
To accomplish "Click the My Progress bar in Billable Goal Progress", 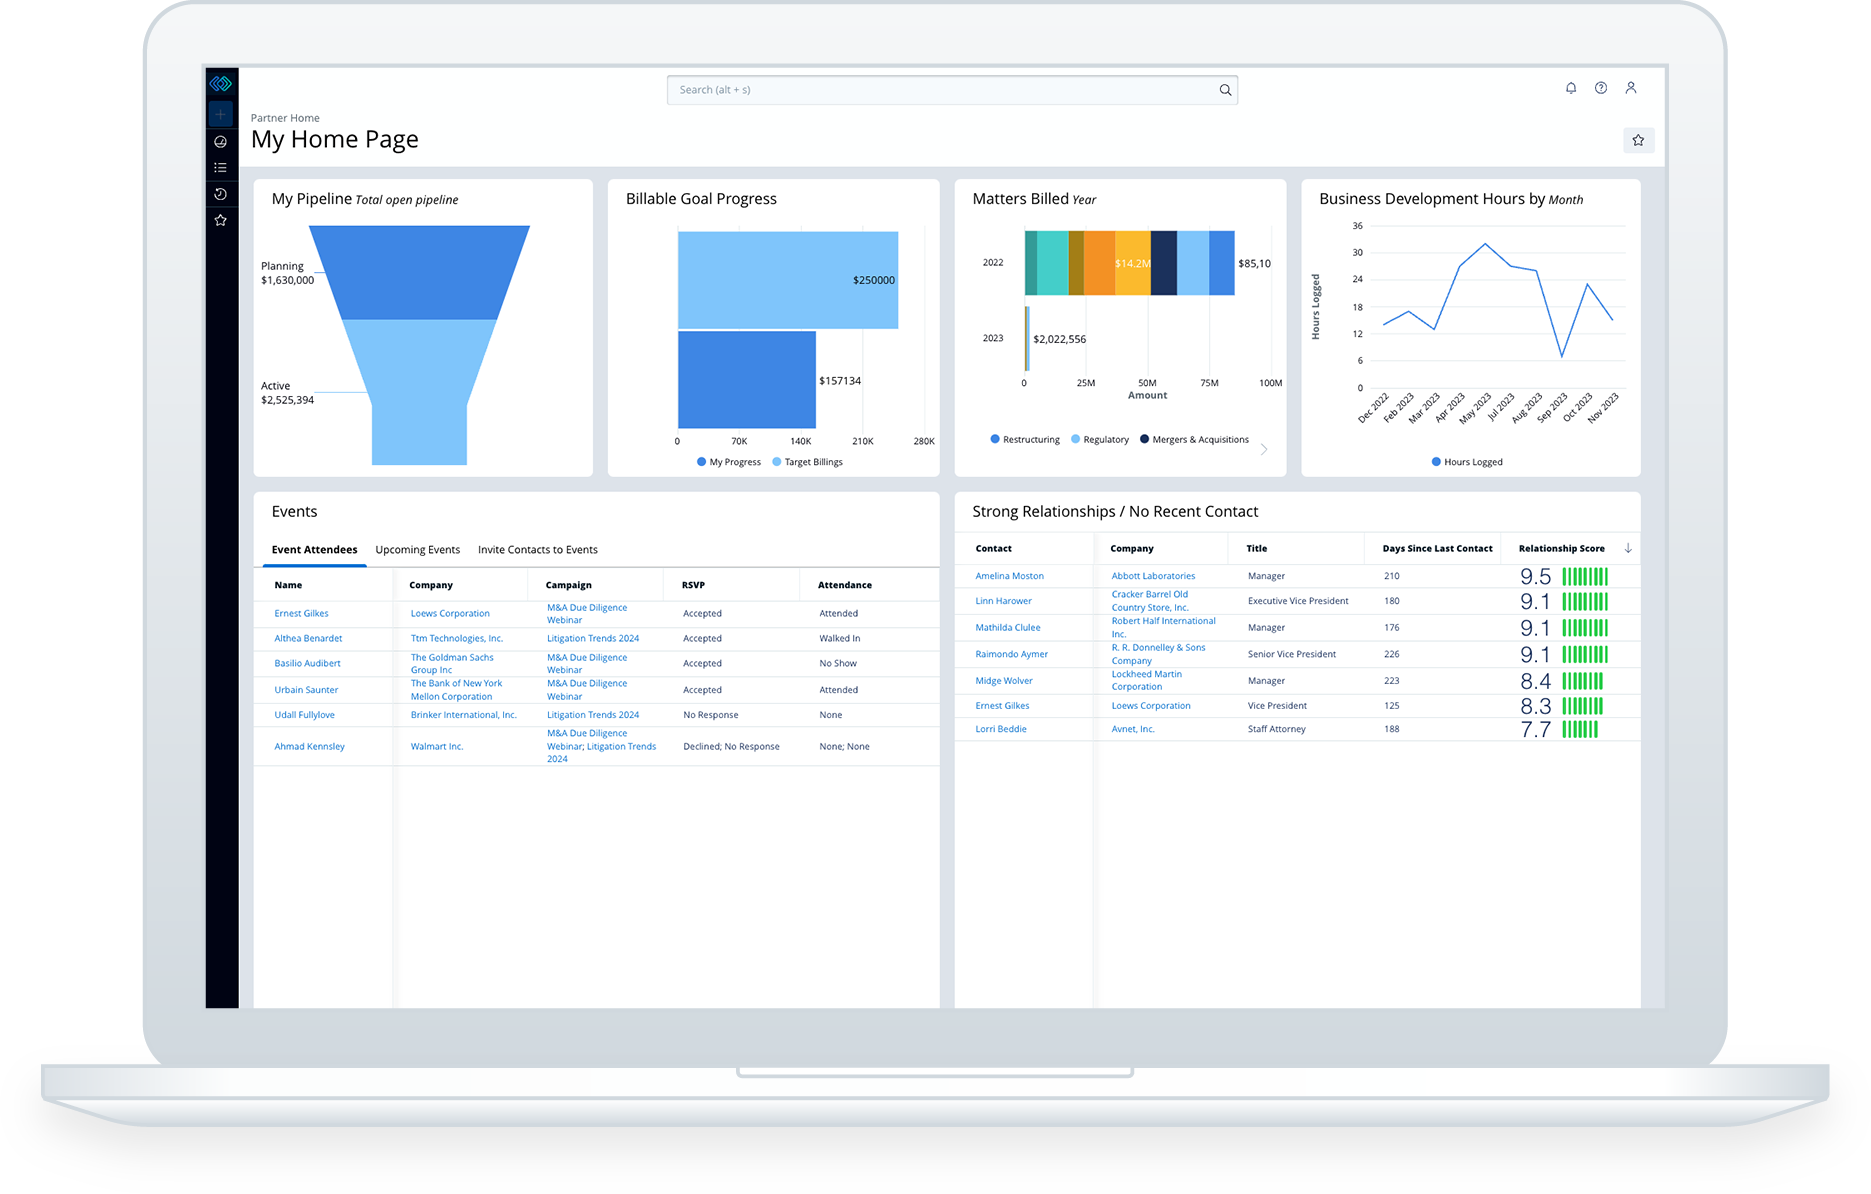I will 746,381.
